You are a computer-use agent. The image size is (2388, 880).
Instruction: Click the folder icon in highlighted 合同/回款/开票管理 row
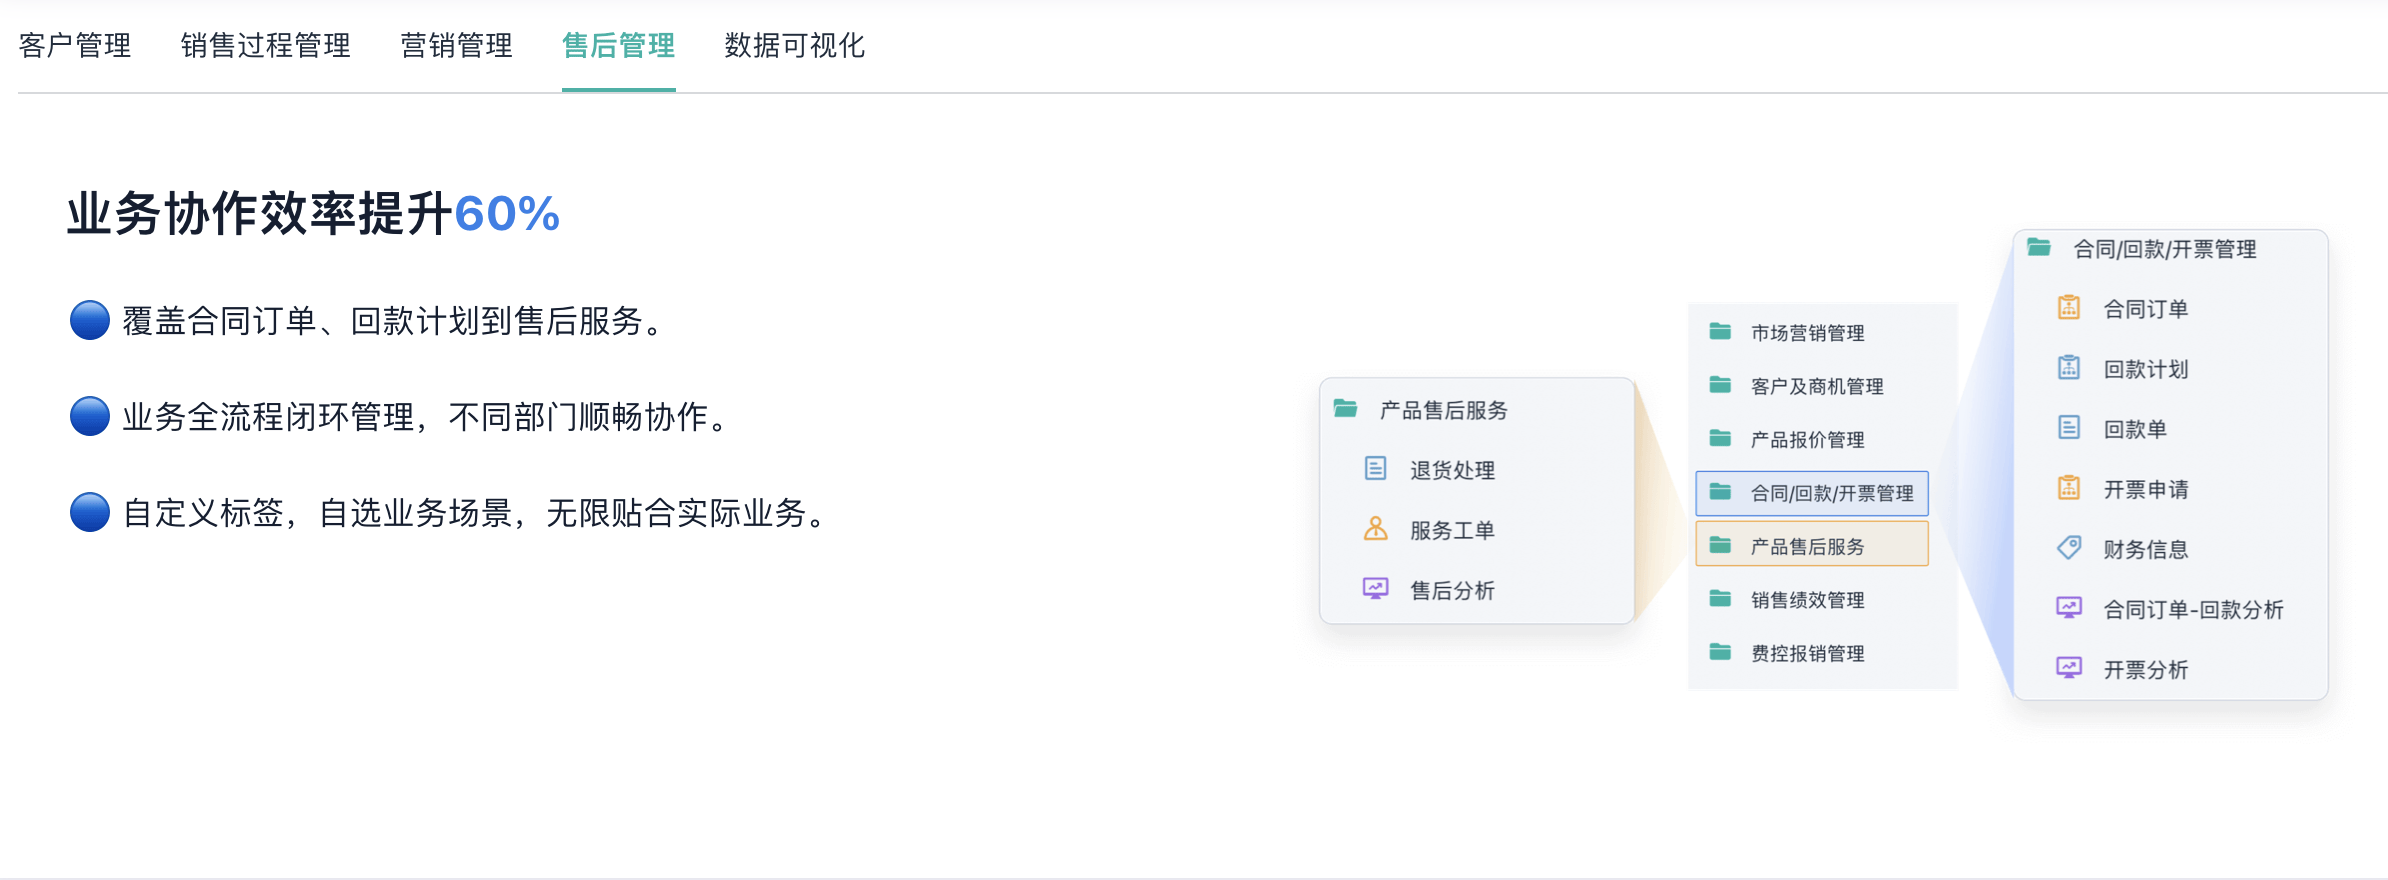[x=1720, y=491]
